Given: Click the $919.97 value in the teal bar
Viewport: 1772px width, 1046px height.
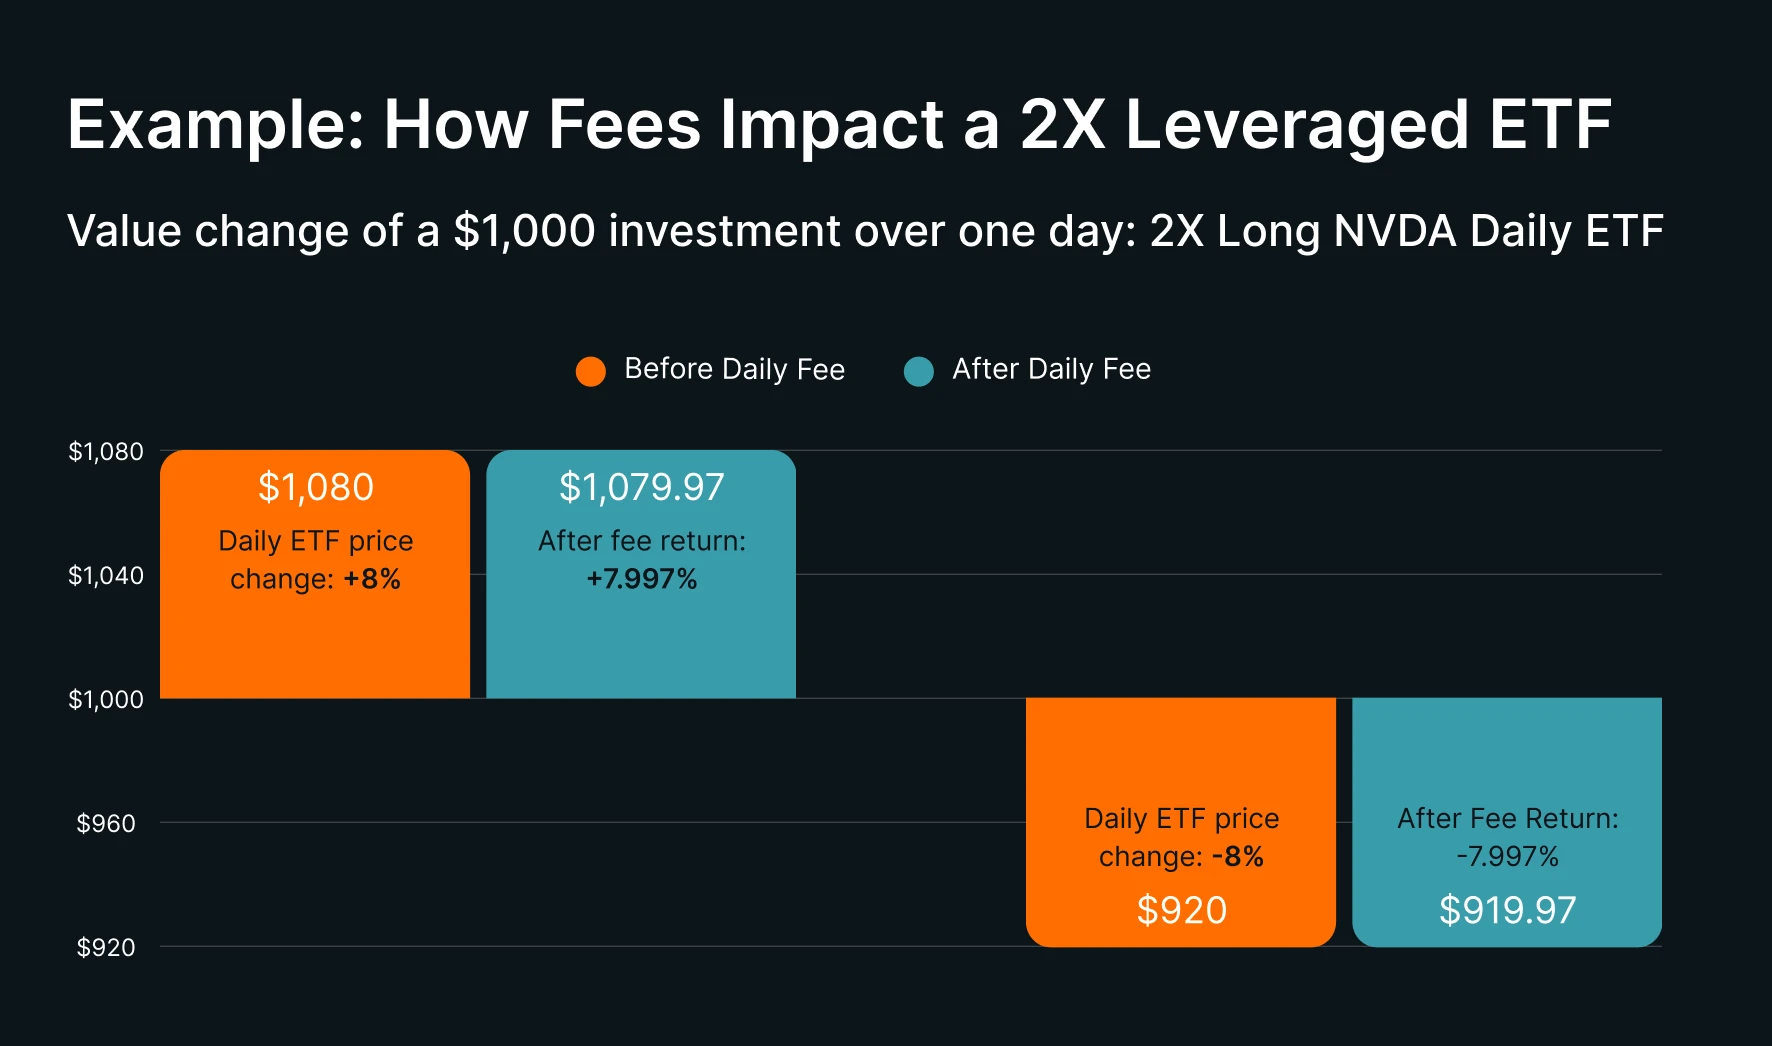Looking at the screenshot, I should [x=1507, y=910].
